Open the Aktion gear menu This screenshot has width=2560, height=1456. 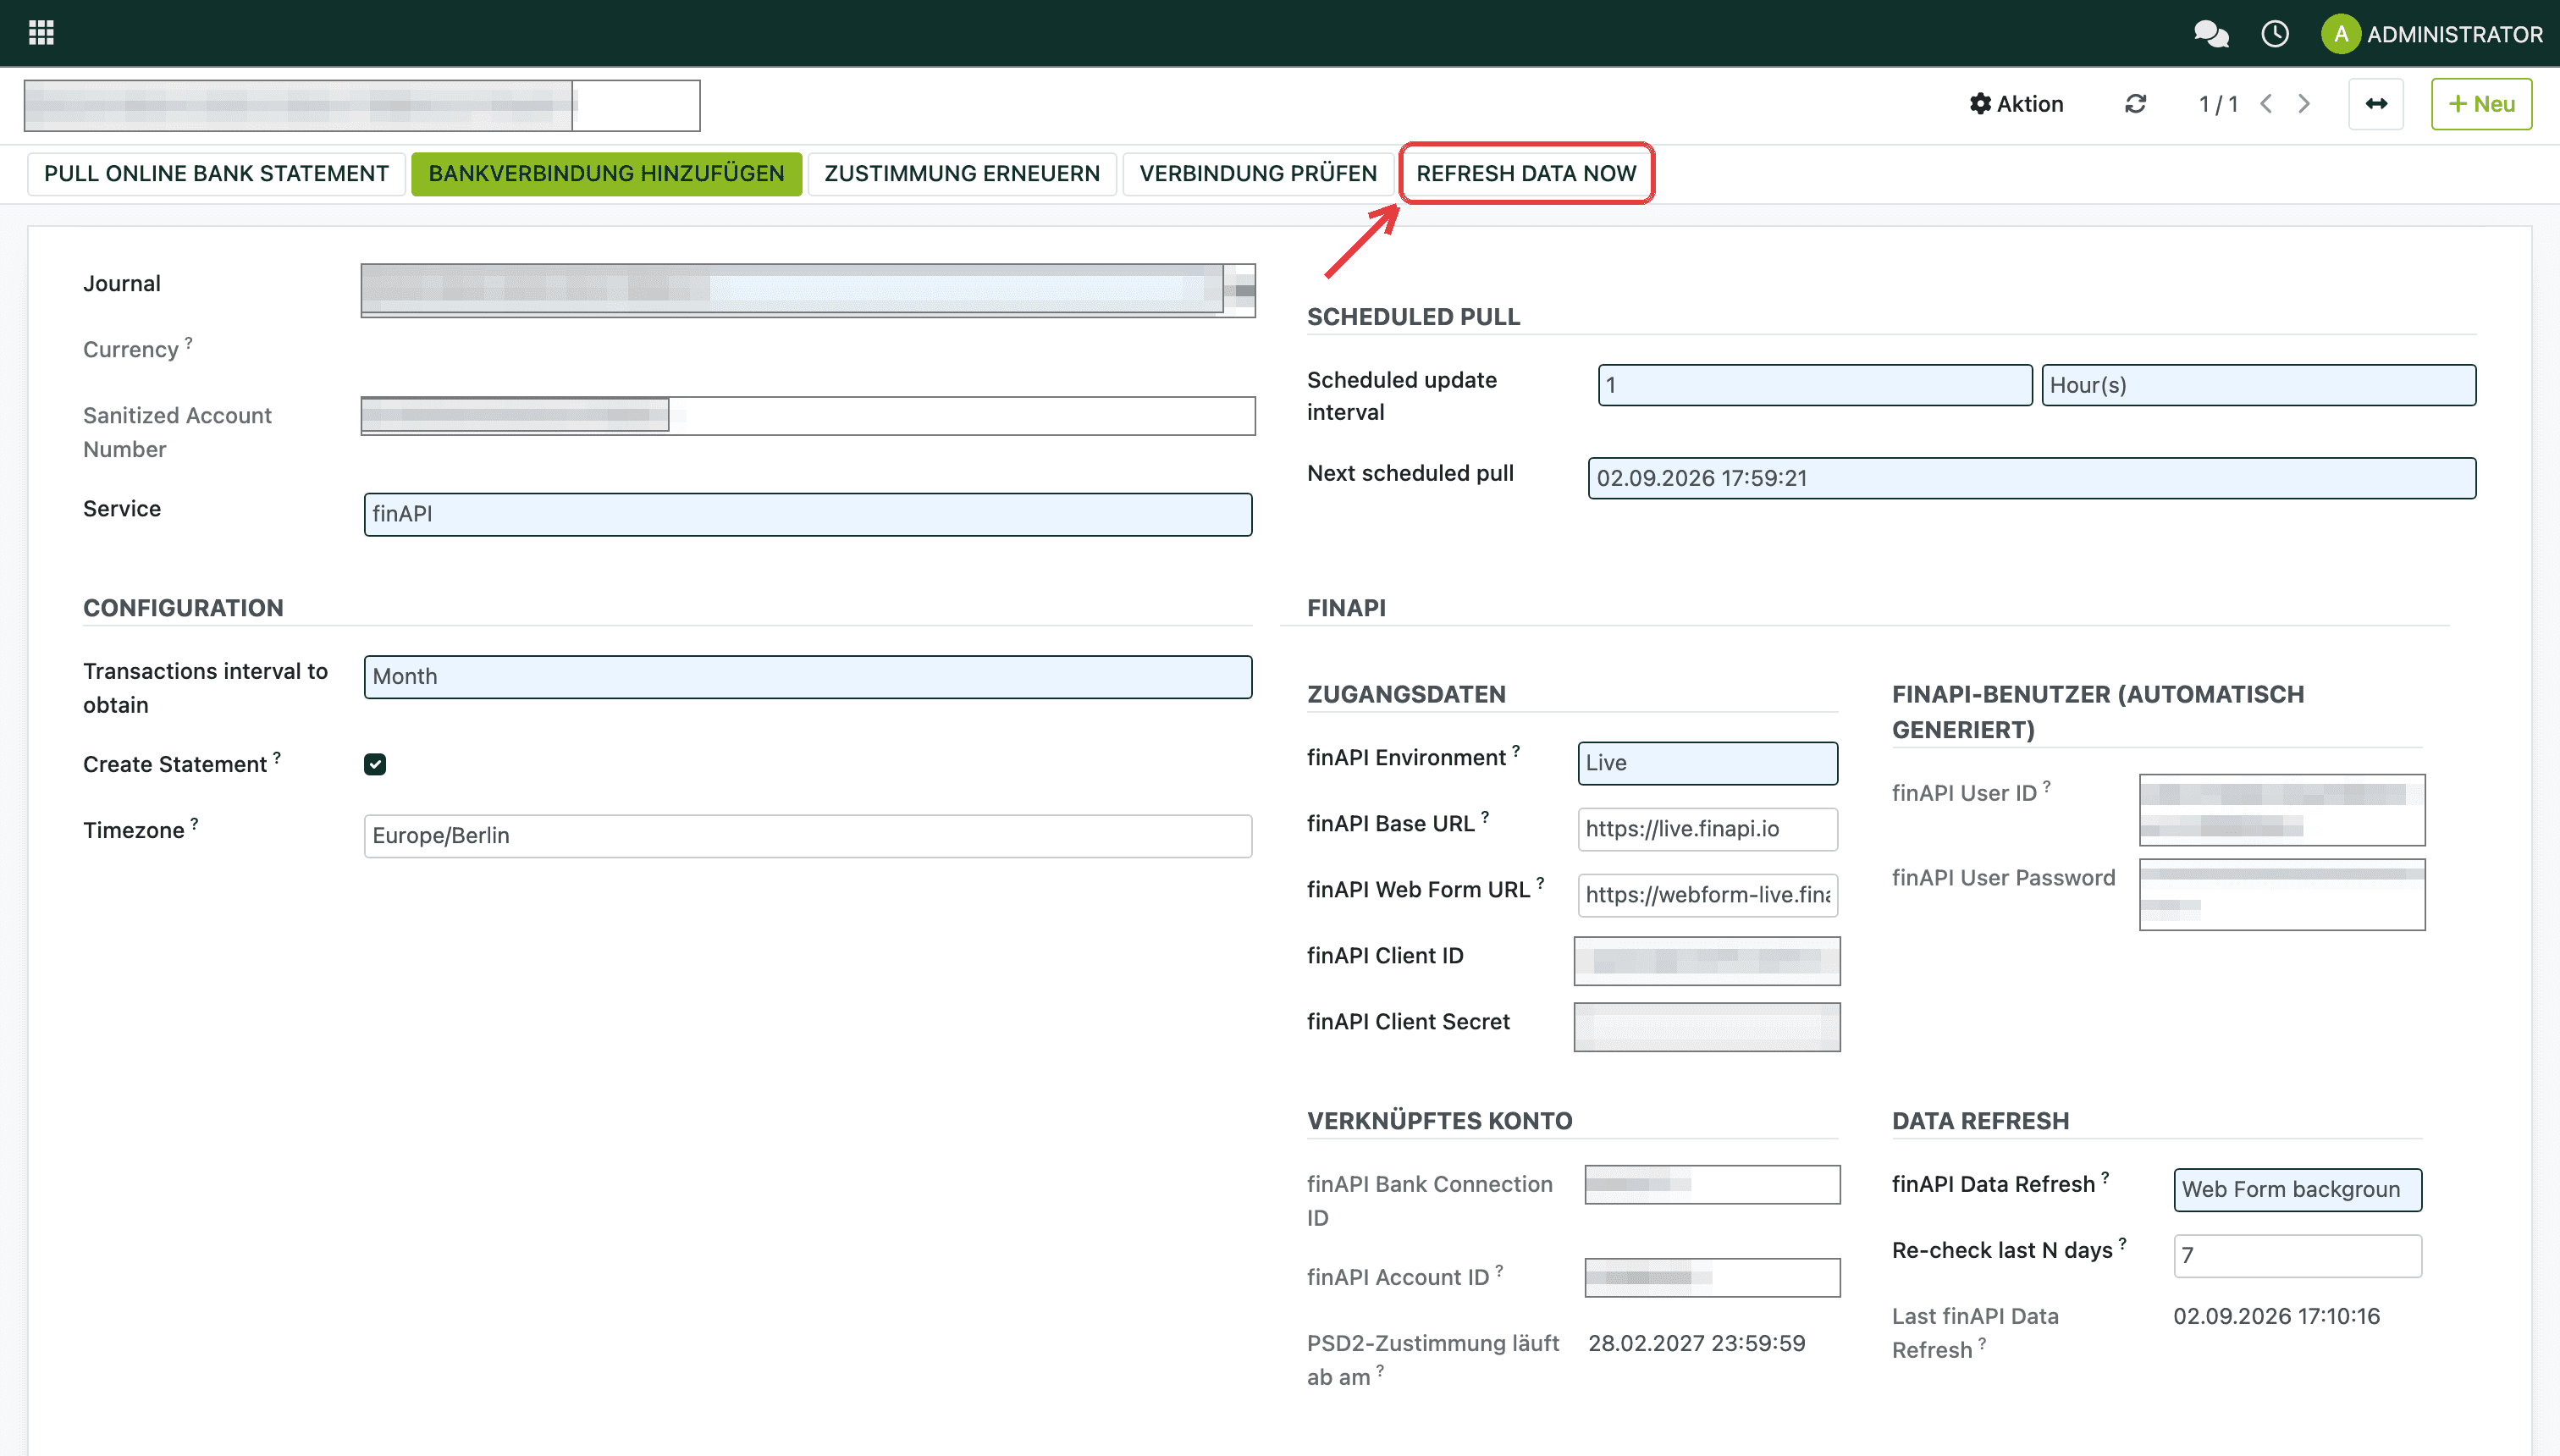2016,104
